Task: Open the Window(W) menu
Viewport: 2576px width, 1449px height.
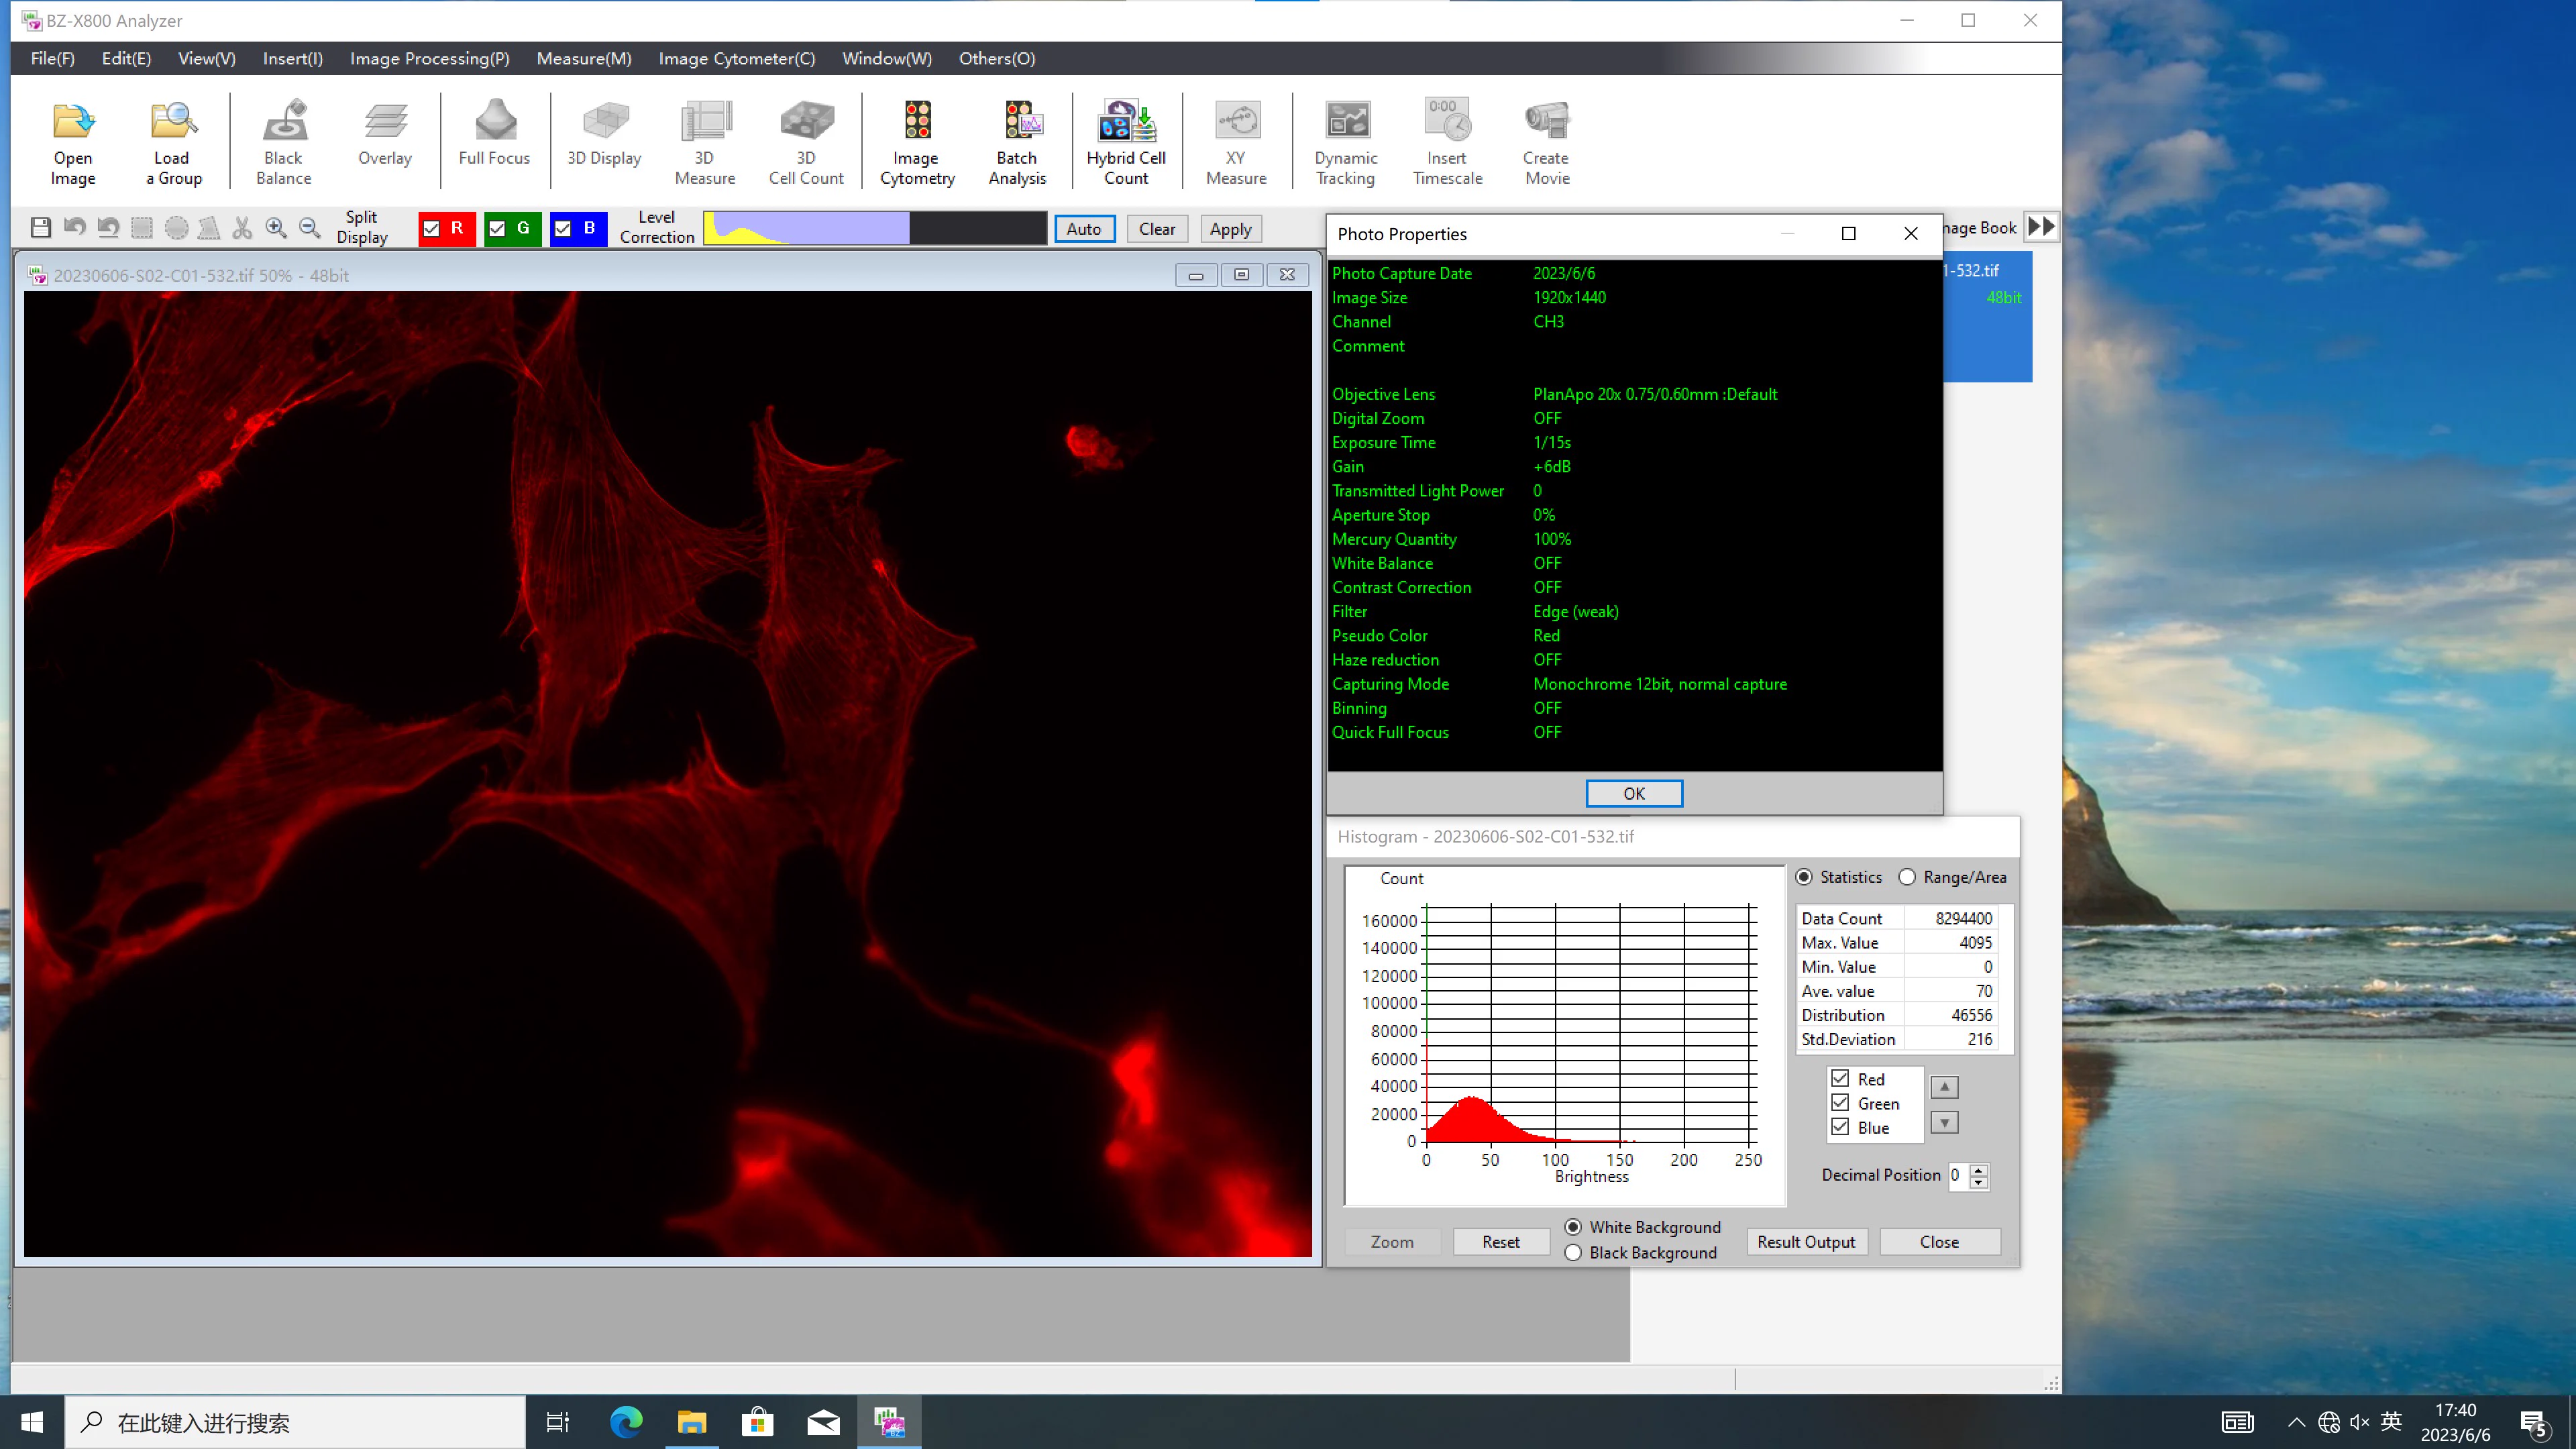Action: (887, 58)
